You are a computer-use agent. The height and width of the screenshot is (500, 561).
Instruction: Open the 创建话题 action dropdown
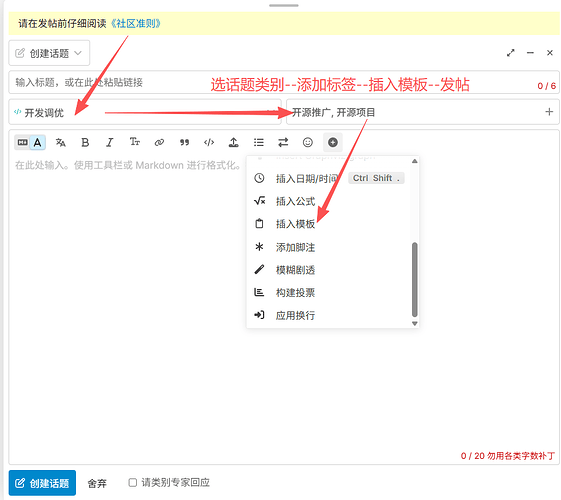click(x=49, y=53)
